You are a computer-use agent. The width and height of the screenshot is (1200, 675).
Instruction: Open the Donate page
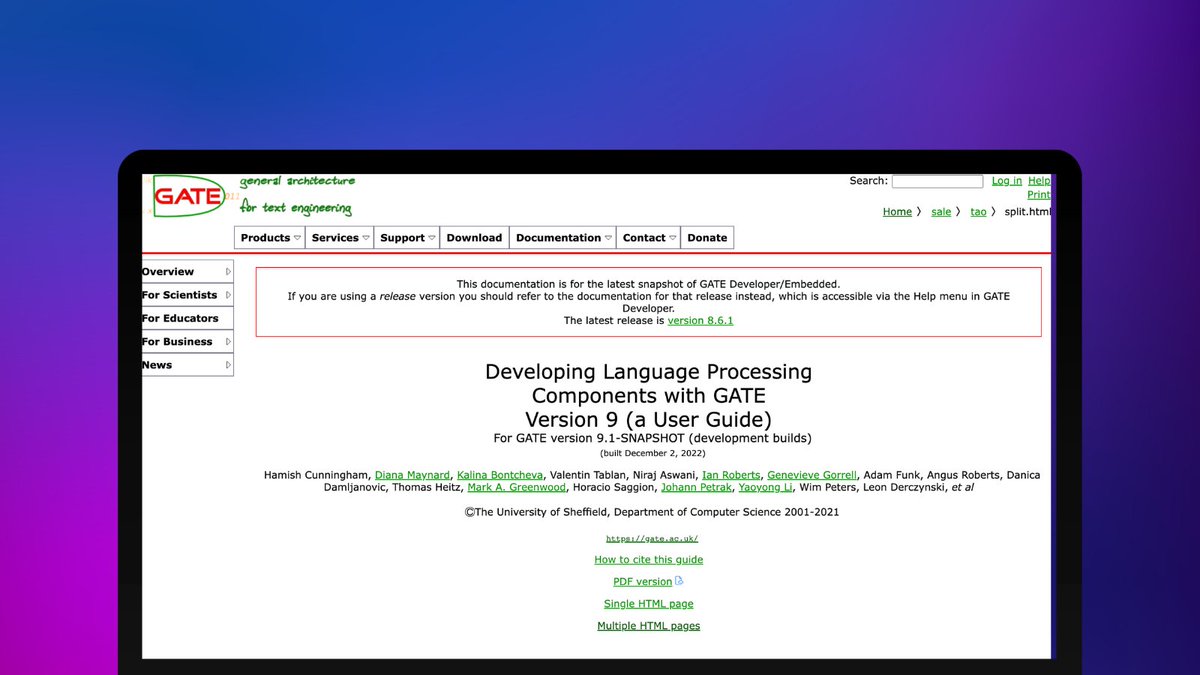tap(707, 238)
